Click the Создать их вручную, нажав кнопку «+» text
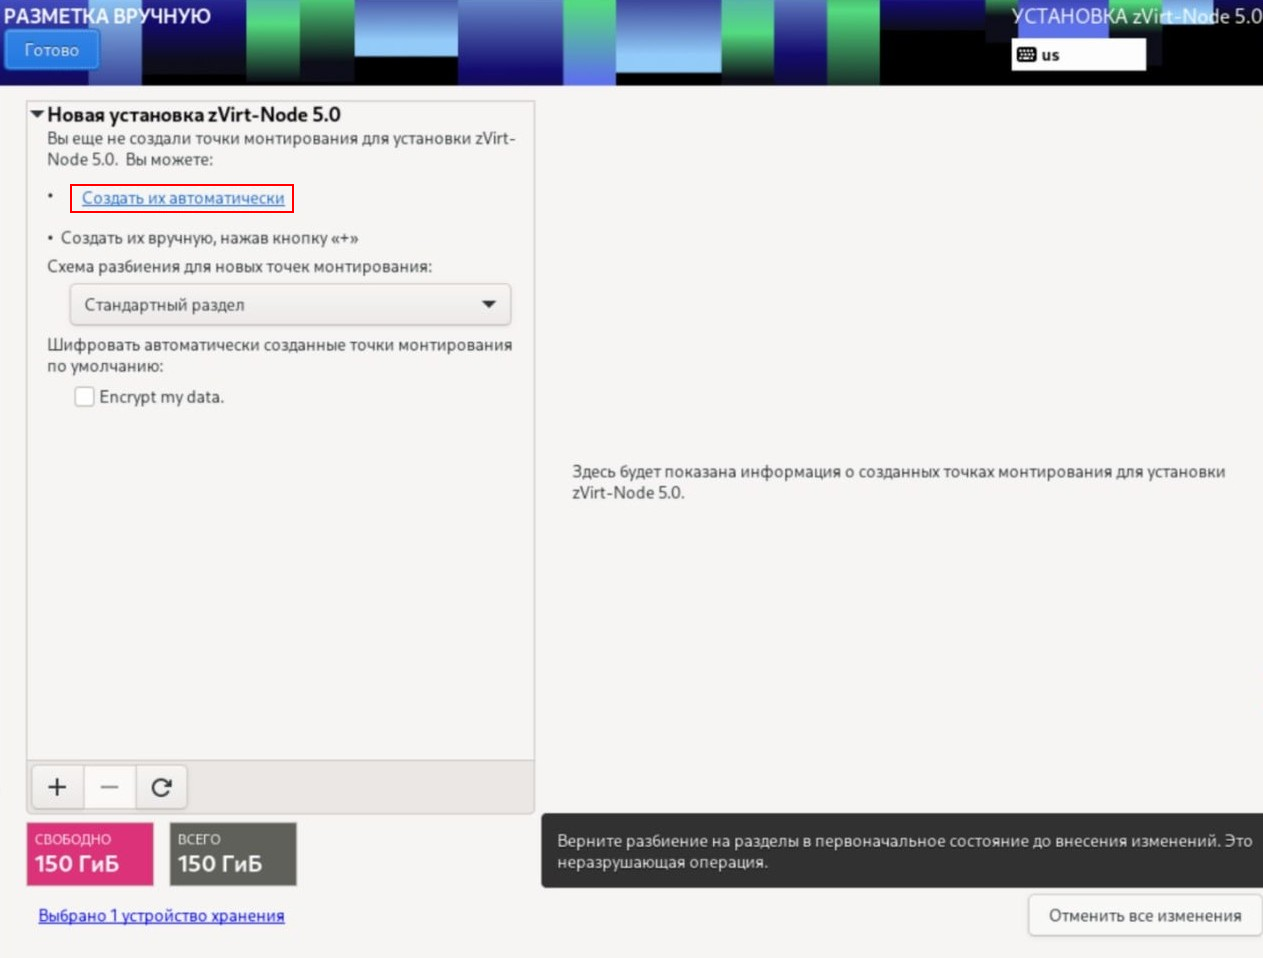 coord(209,238)
